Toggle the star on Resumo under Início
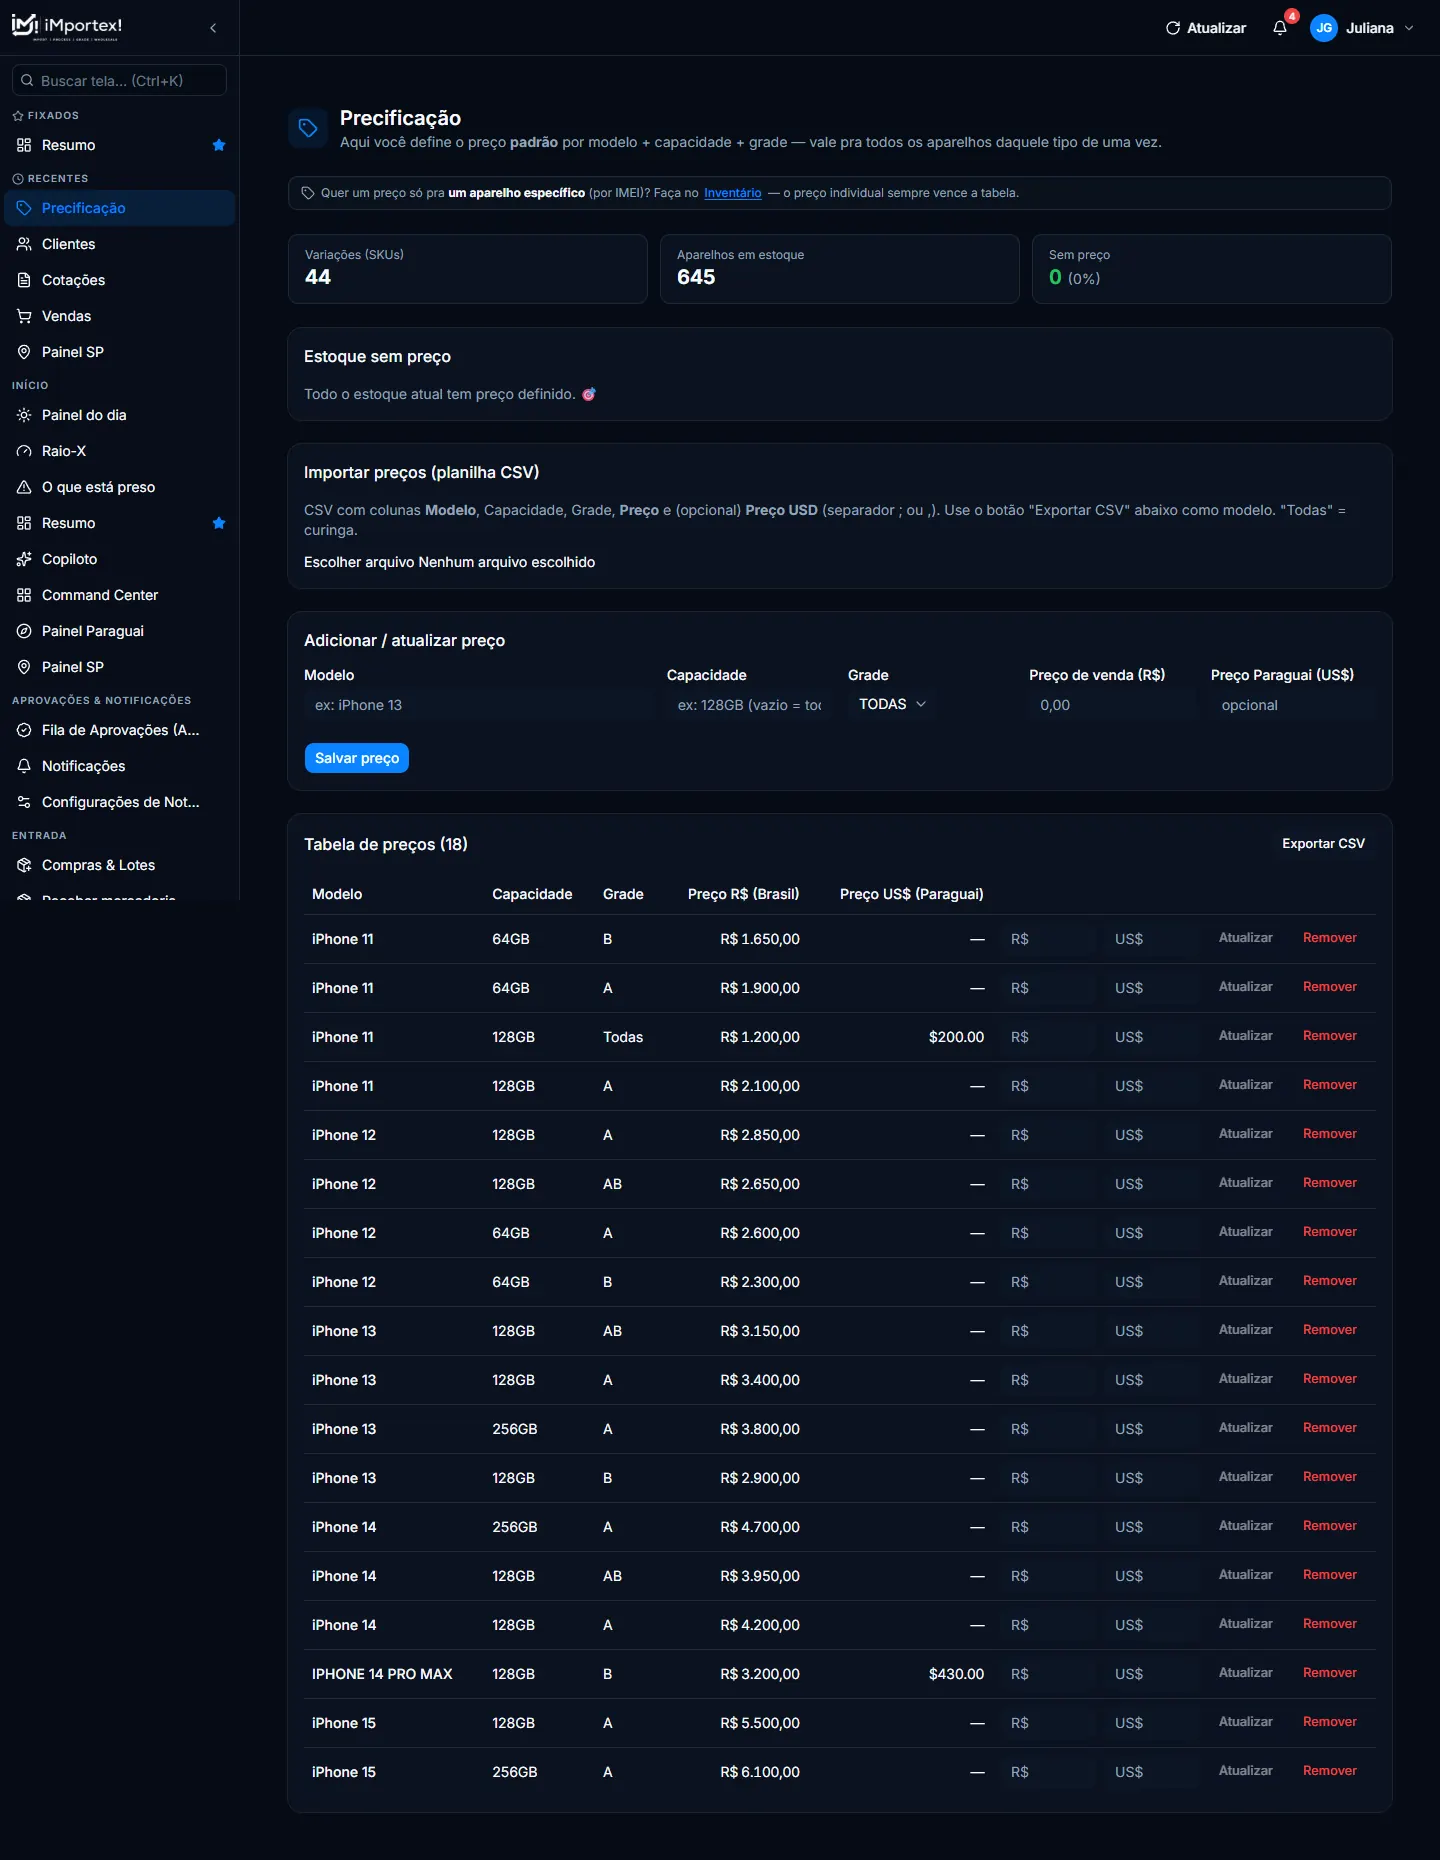The width and height of the screenshot is (1440, 1860). click(219, 523)
